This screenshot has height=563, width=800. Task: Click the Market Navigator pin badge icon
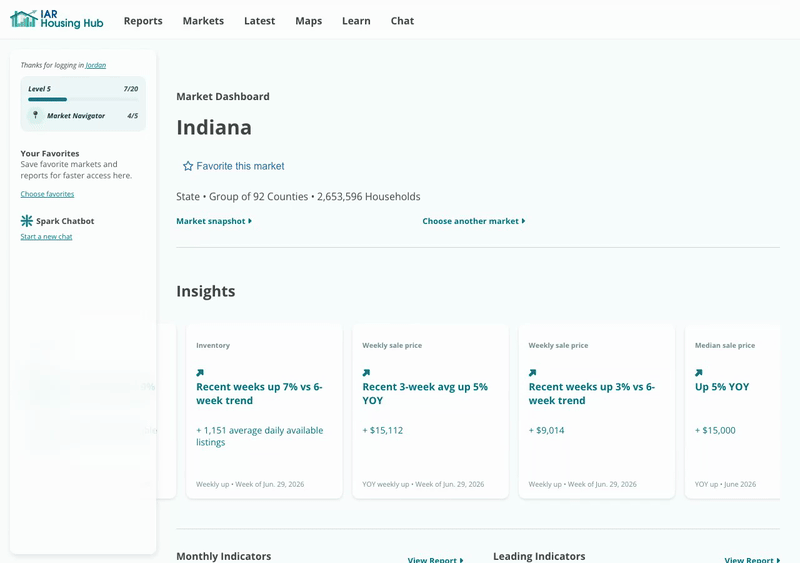[35, 115]
